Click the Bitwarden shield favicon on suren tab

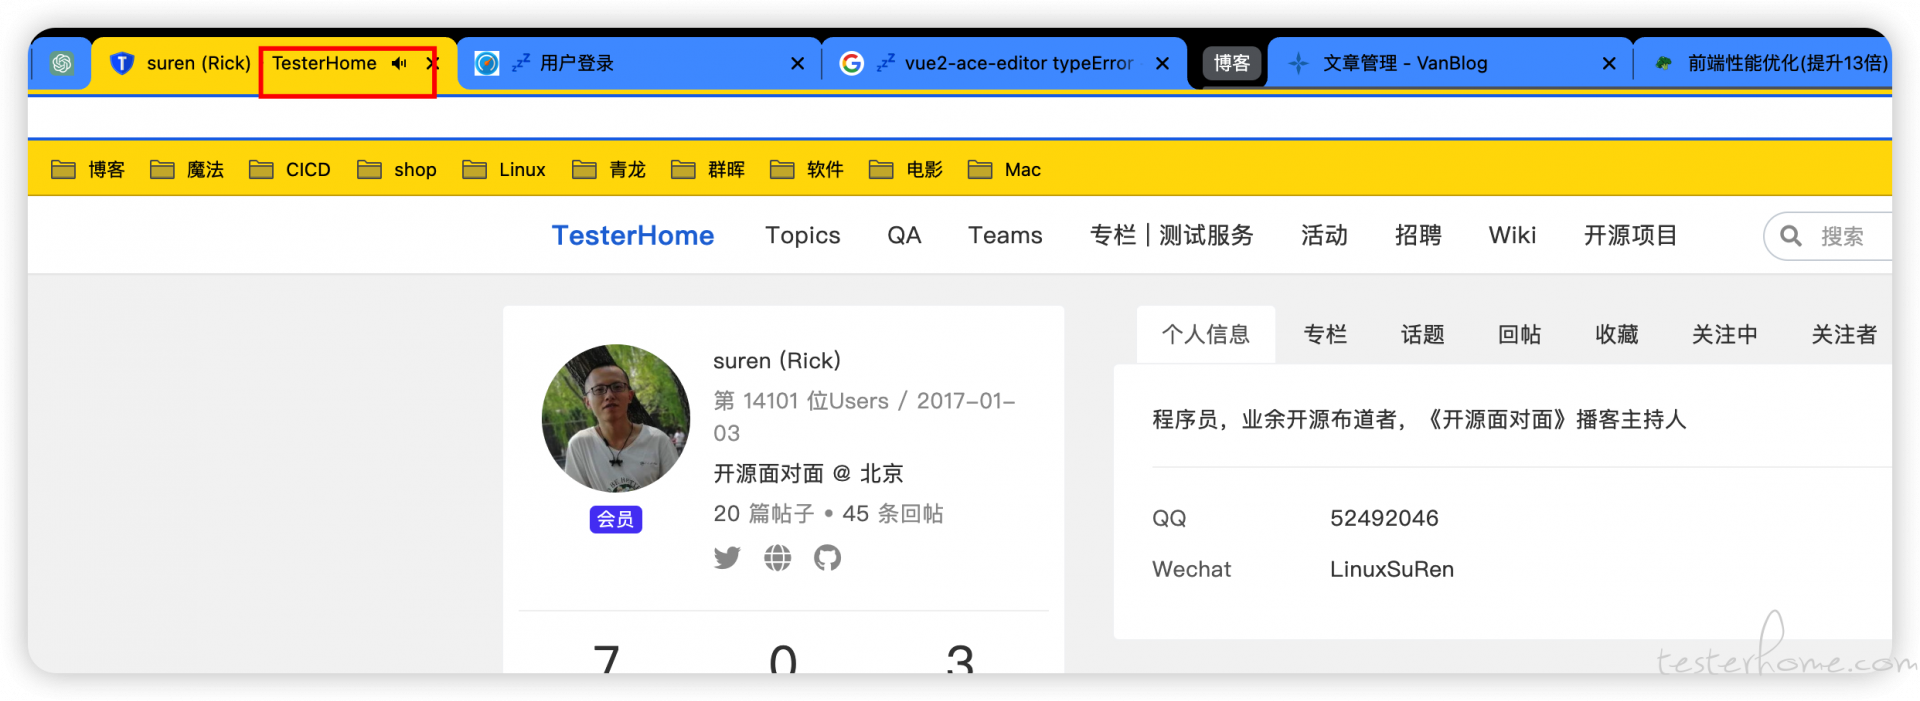point(122,63)
